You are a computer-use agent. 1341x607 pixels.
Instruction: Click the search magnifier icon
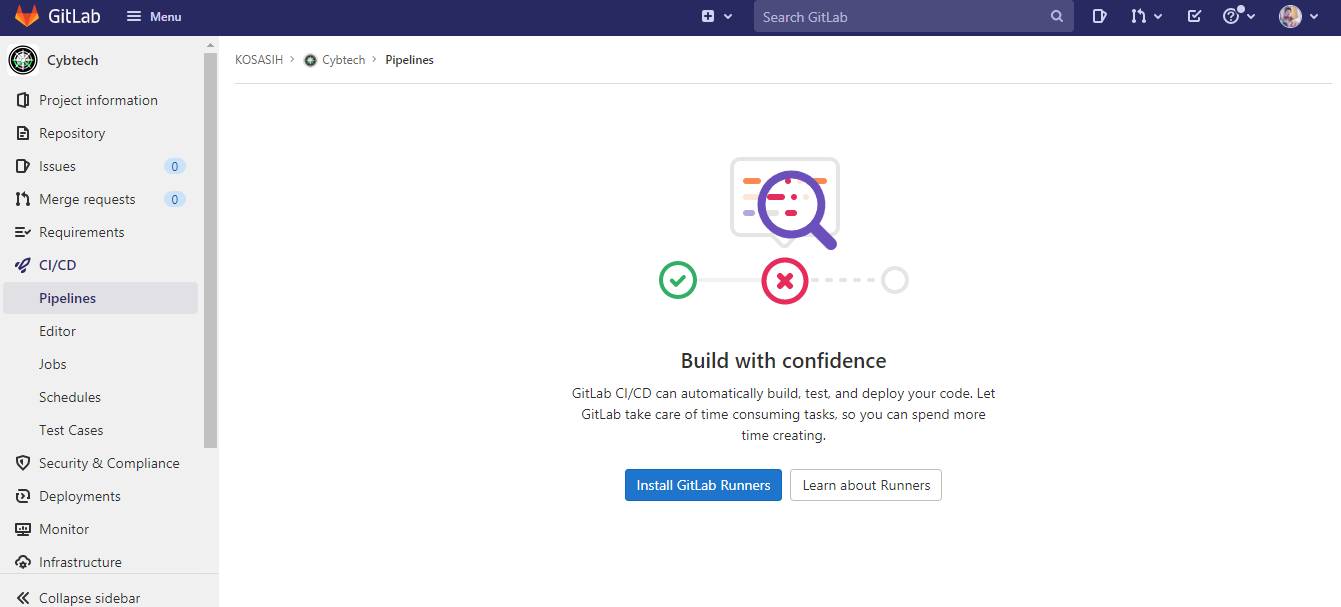point(1057,17)
